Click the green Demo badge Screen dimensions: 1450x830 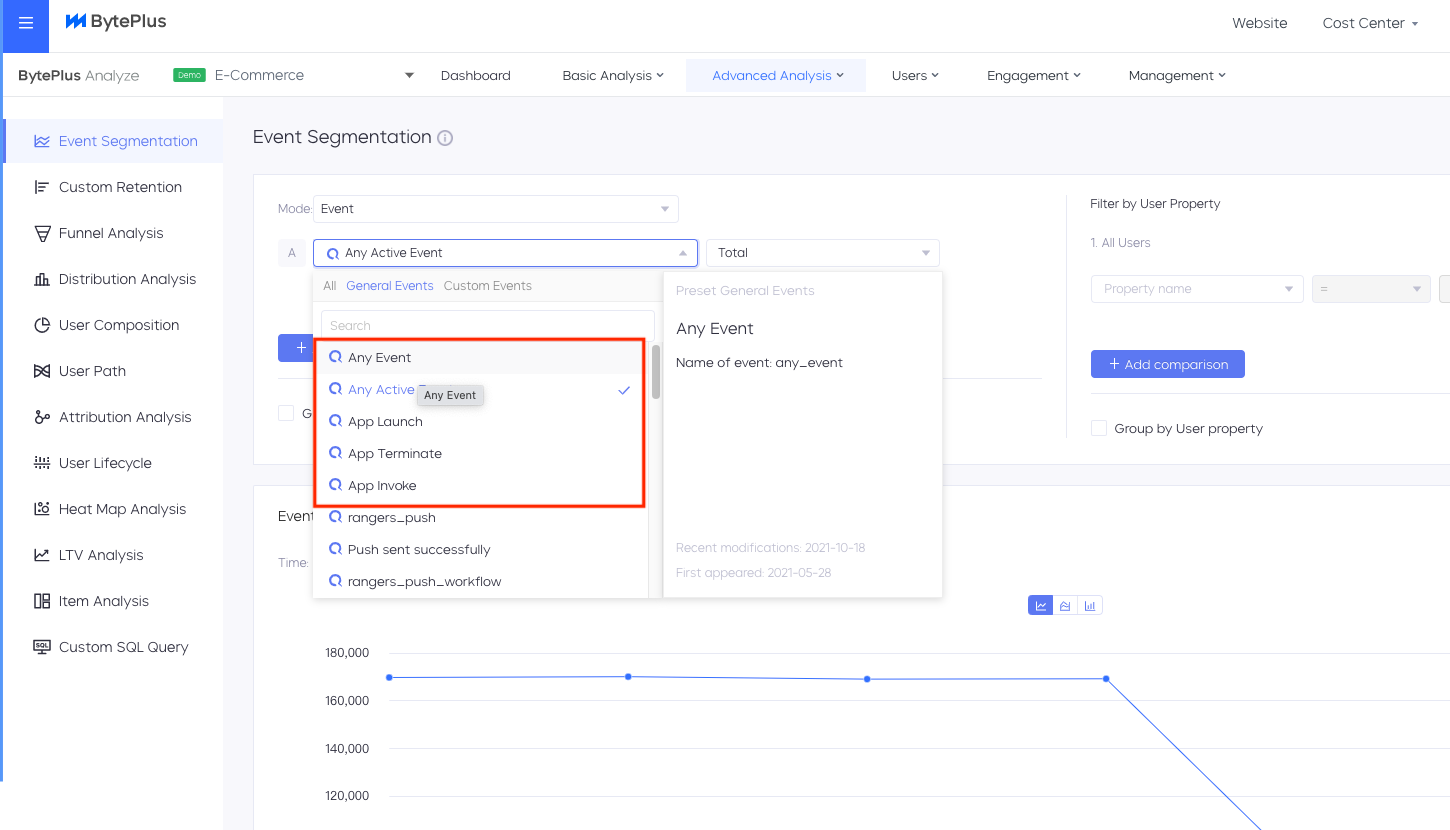[189, 75]
